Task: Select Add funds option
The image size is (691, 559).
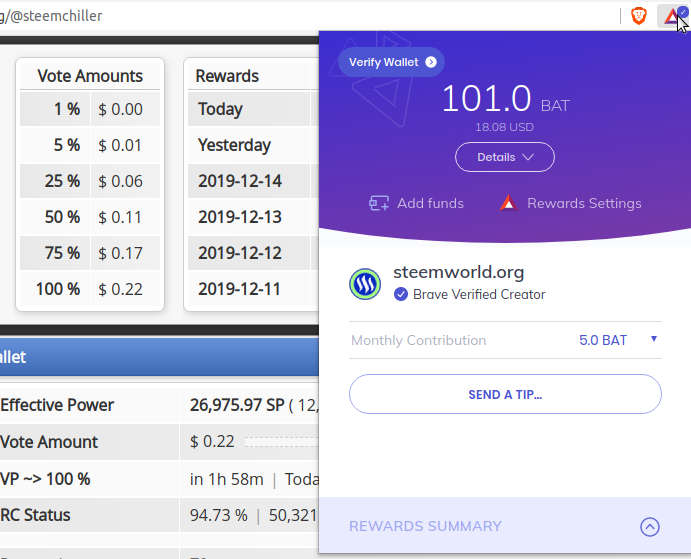Action: coord(430,203)
